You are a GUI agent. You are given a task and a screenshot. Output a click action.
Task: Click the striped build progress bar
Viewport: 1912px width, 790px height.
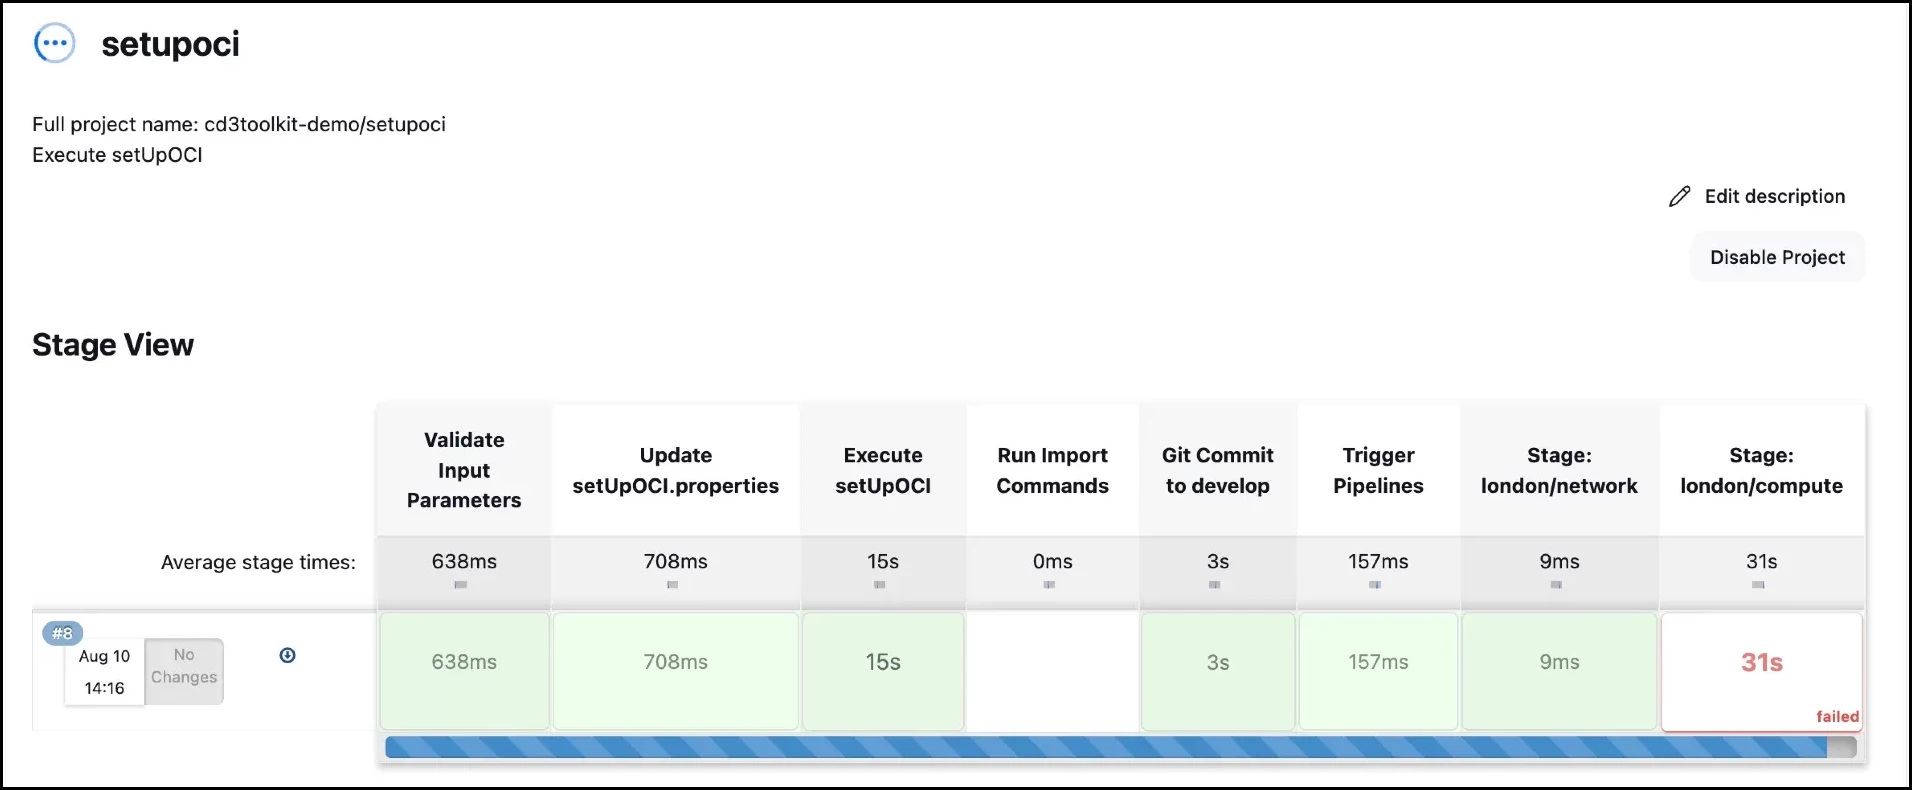pyautogui.click(x=1105, y=747)
